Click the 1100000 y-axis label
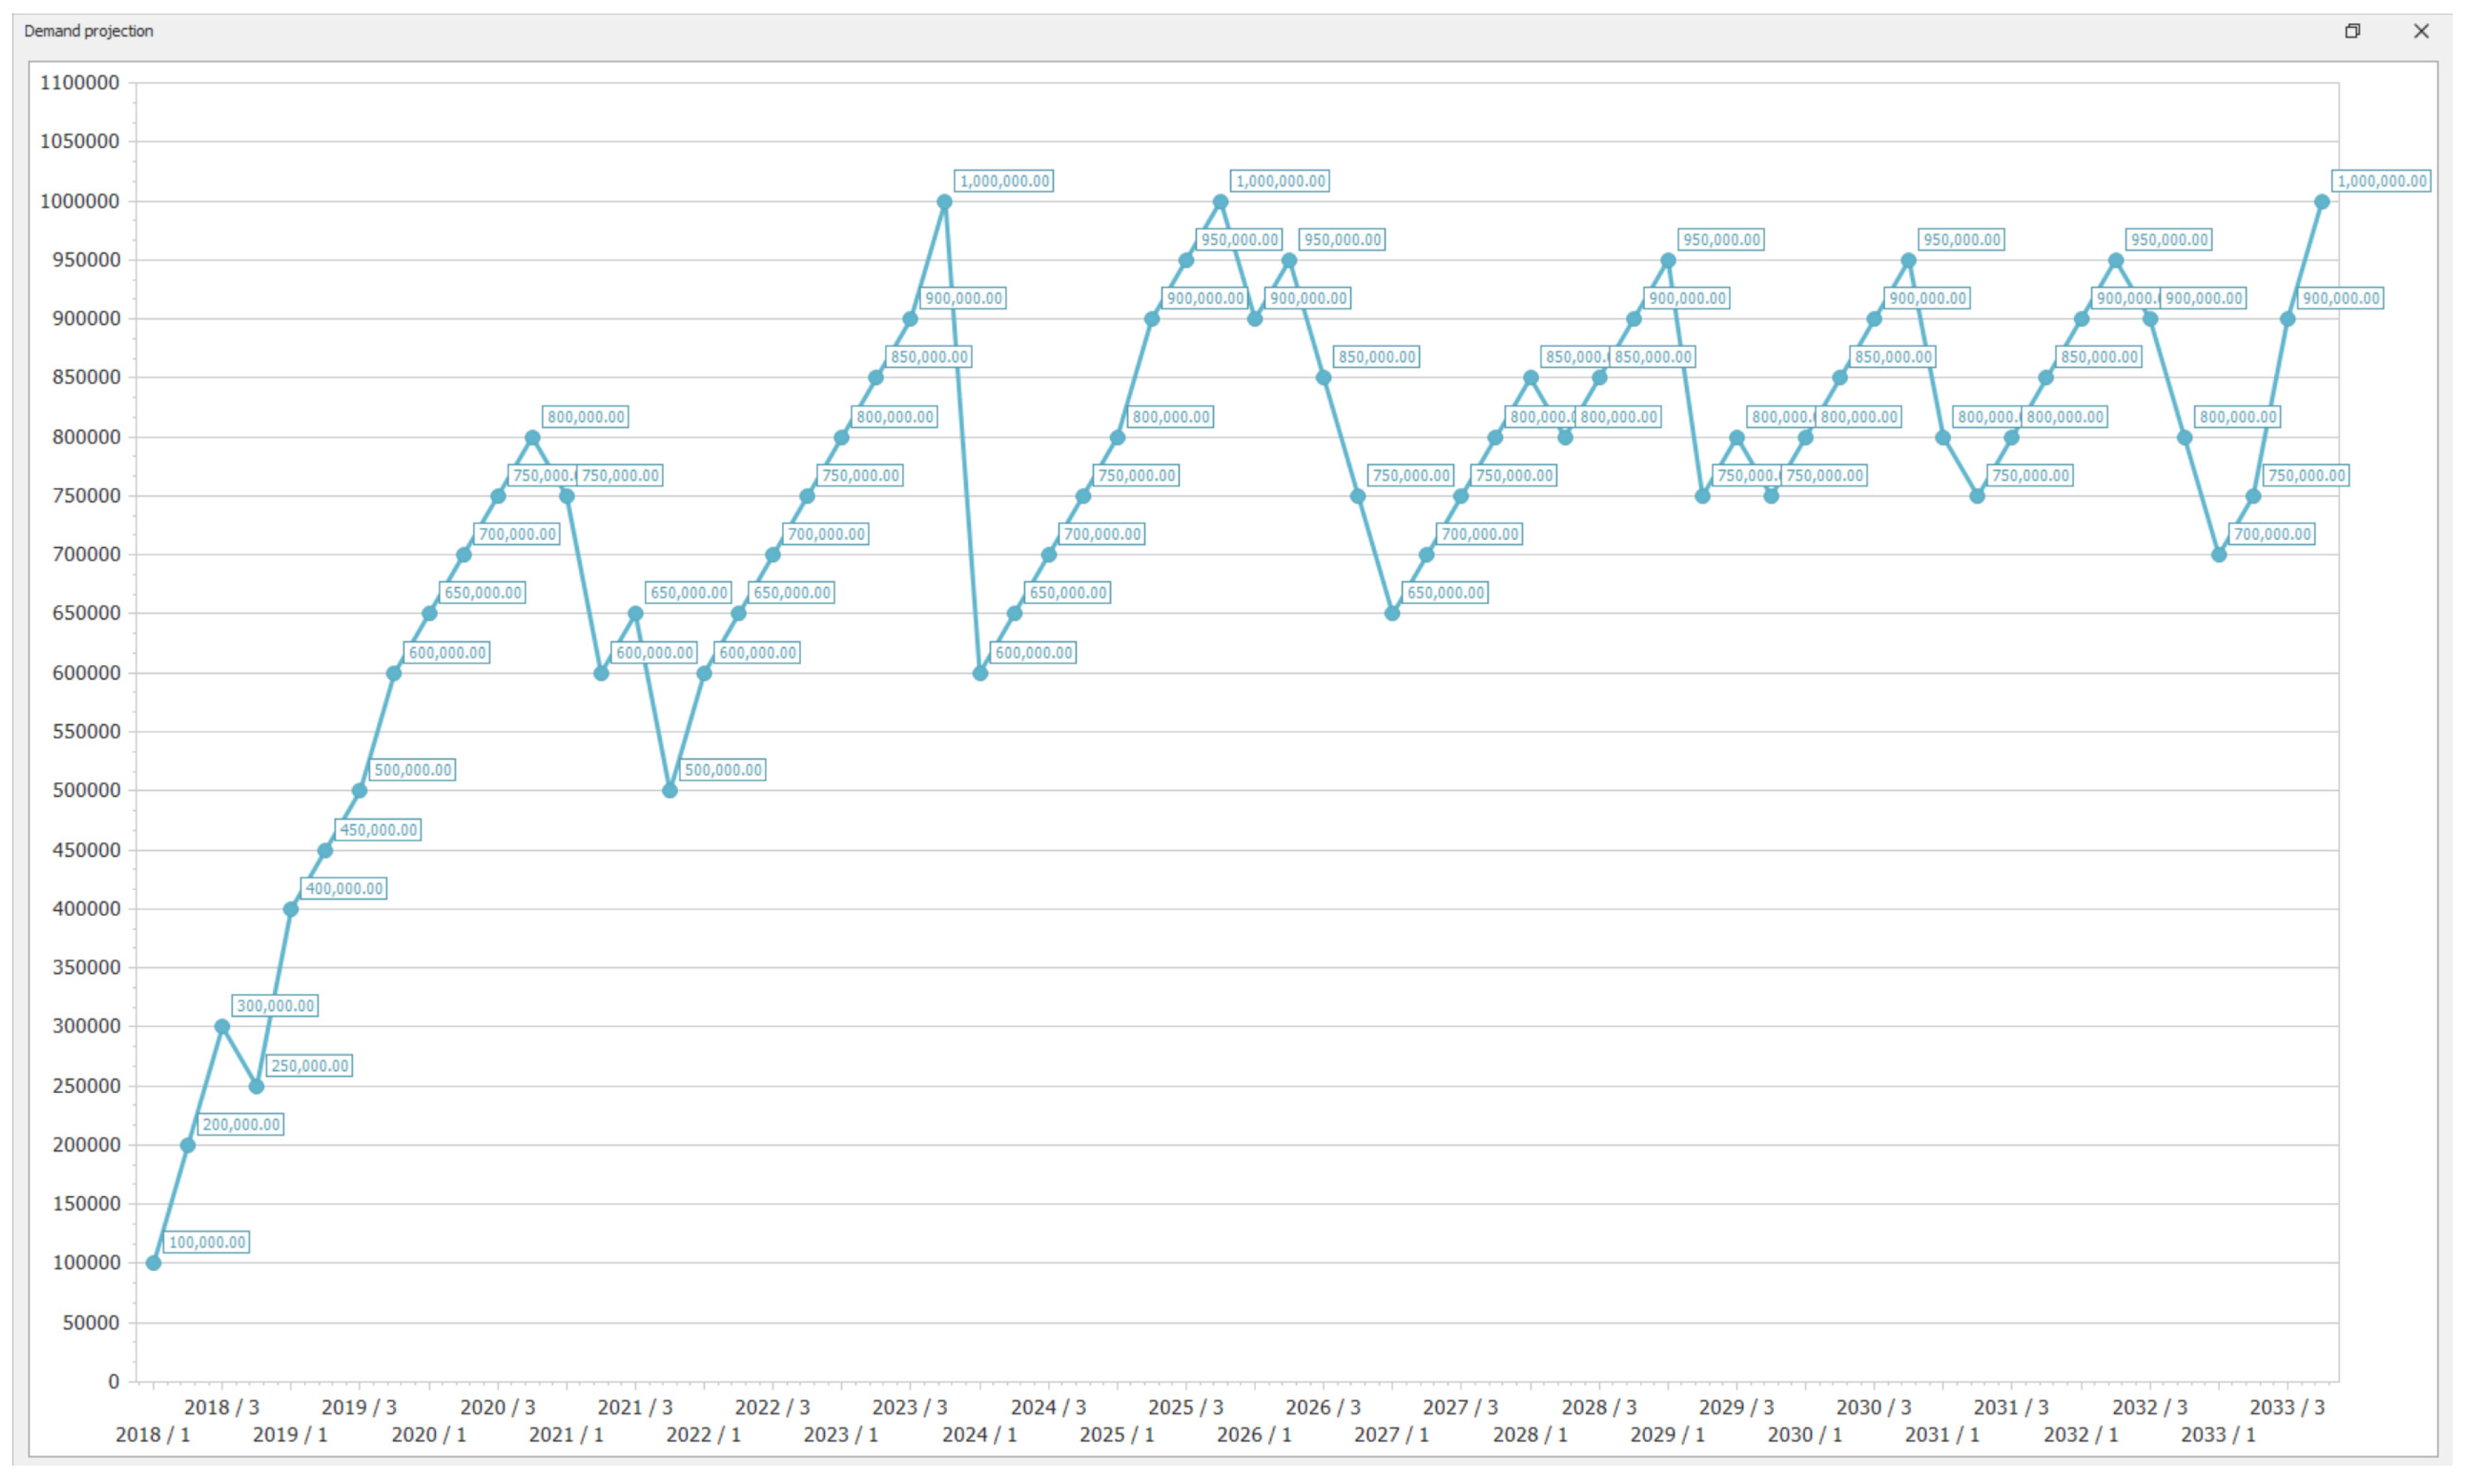Viewport: 2469px width, 1484px height. 79,83
